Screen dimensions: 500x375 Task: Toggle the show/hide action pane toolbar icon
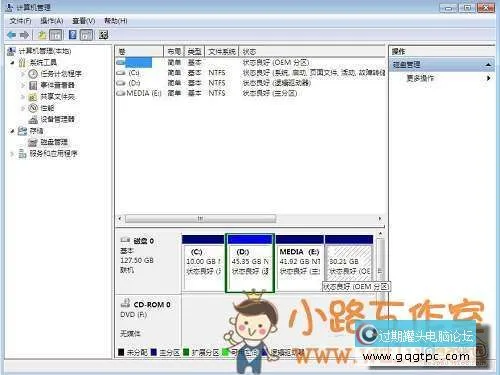point(86,35)
